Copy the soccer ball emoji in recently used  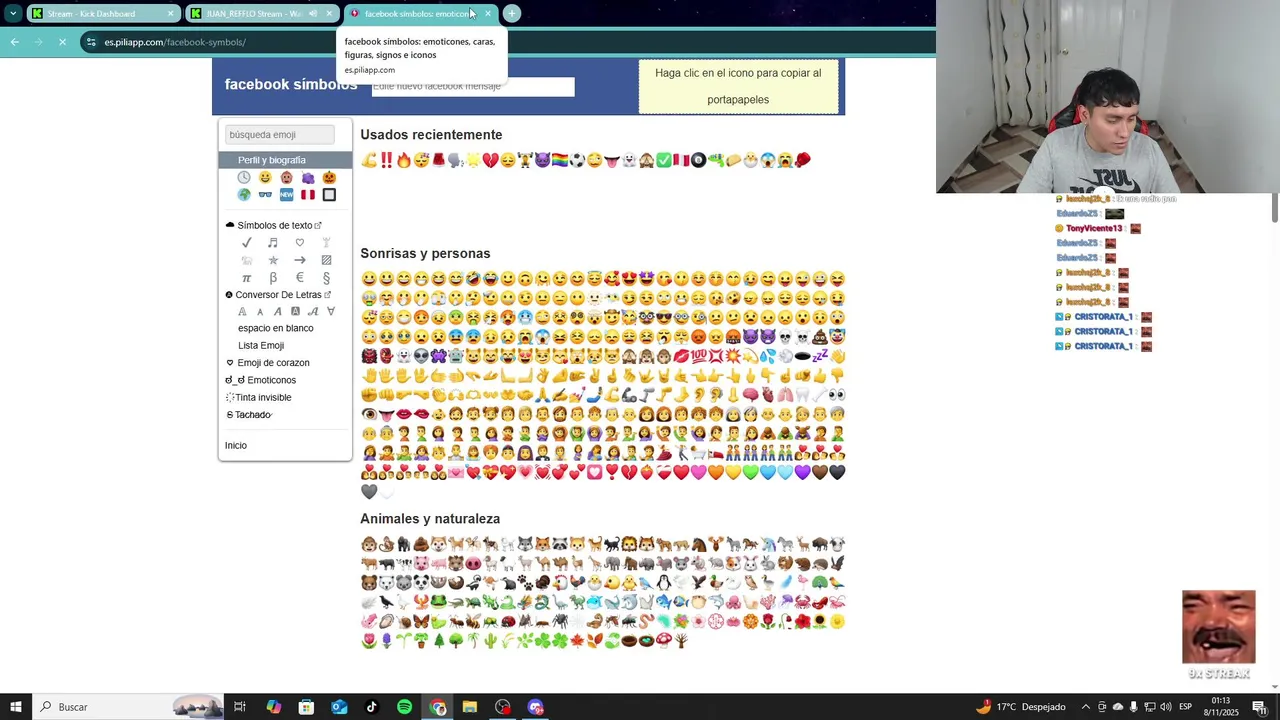click(577, 160)
